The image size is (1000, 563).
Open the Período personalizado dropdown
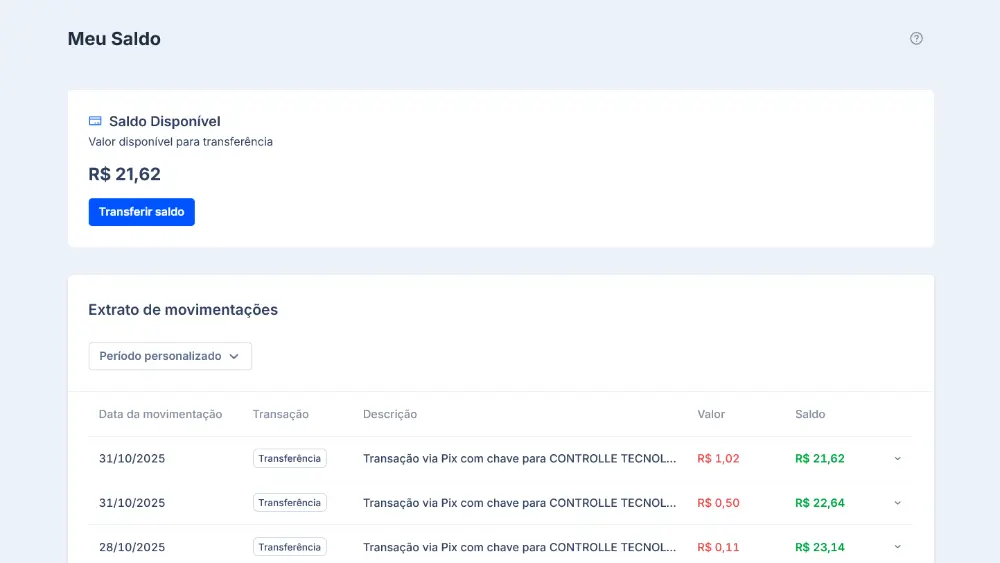coord(170,356)
